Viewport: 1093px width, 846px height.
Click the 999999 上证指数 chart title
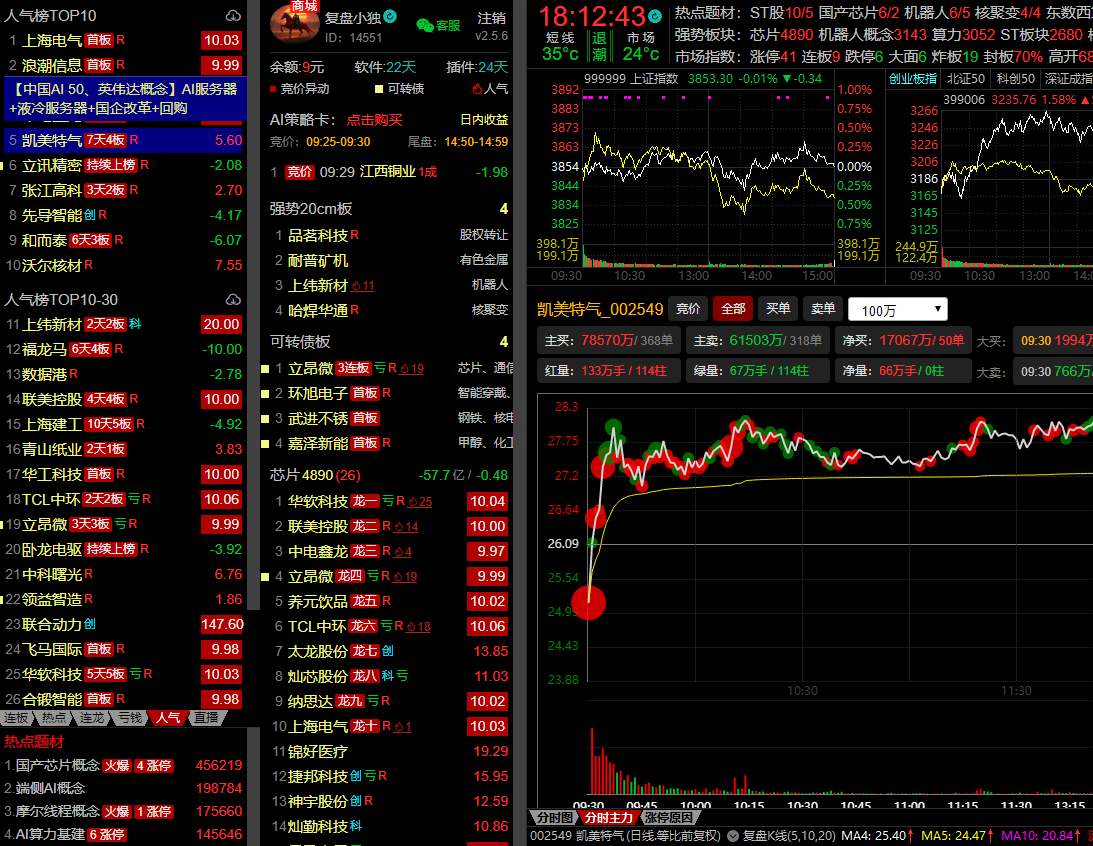(x=631, y=79)
